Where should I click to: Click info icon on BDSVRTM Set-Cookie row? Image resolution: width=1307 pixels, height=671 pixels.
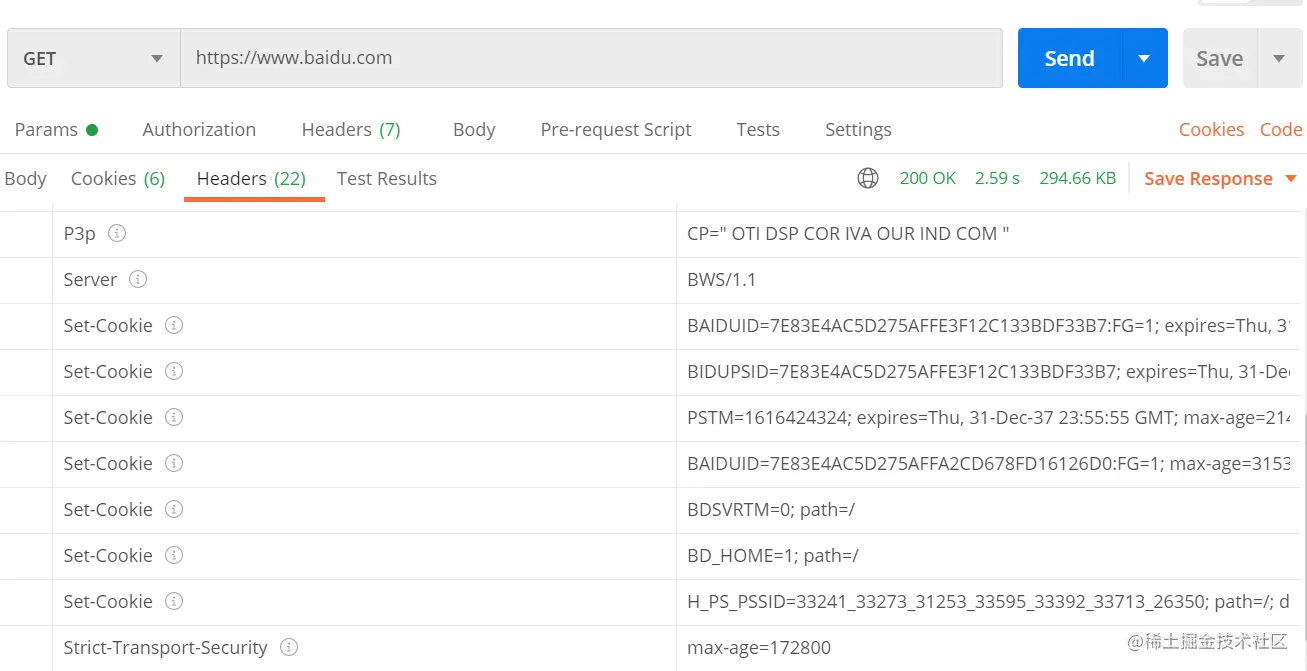click(174, 509)
